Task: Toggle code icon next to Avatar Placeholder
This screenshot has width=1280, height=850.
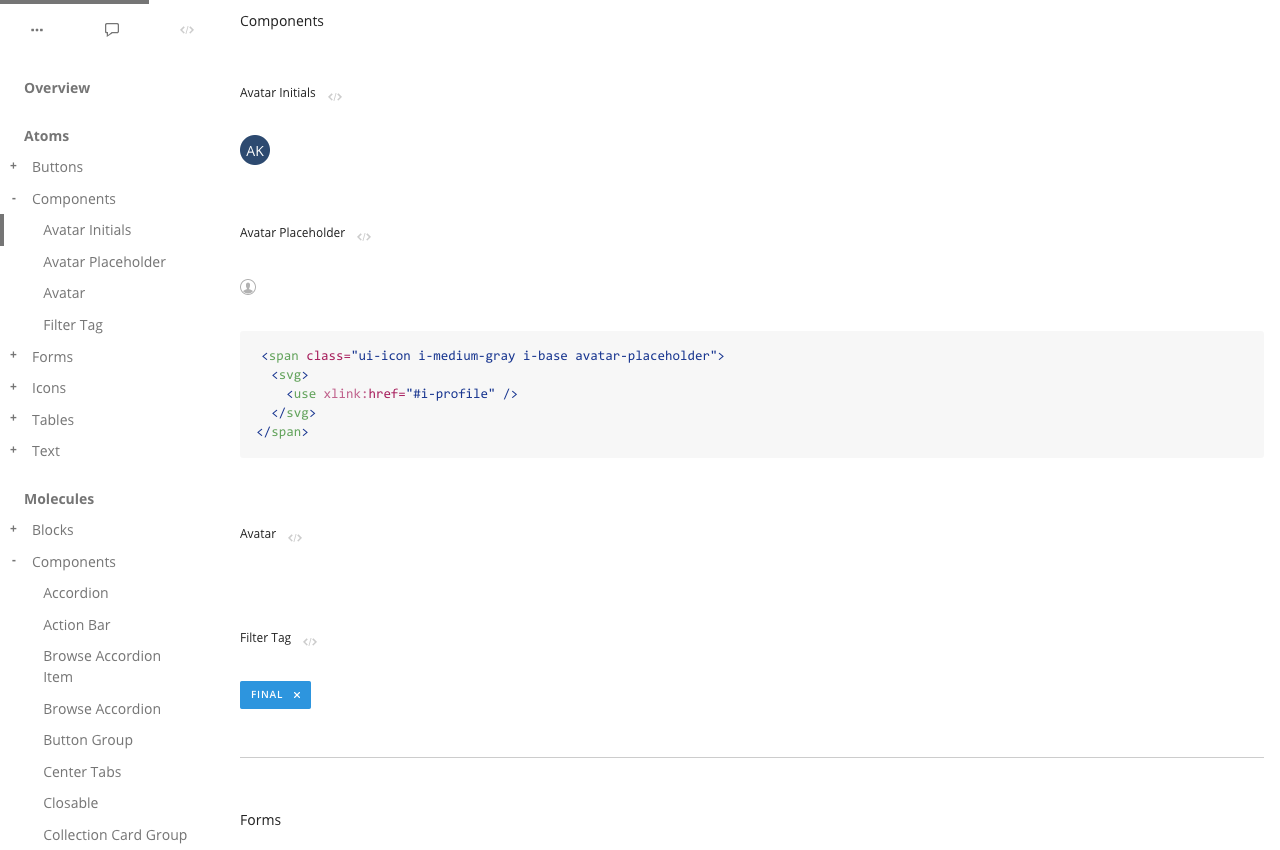Action: pyautogui.click(x=364, y=237)
